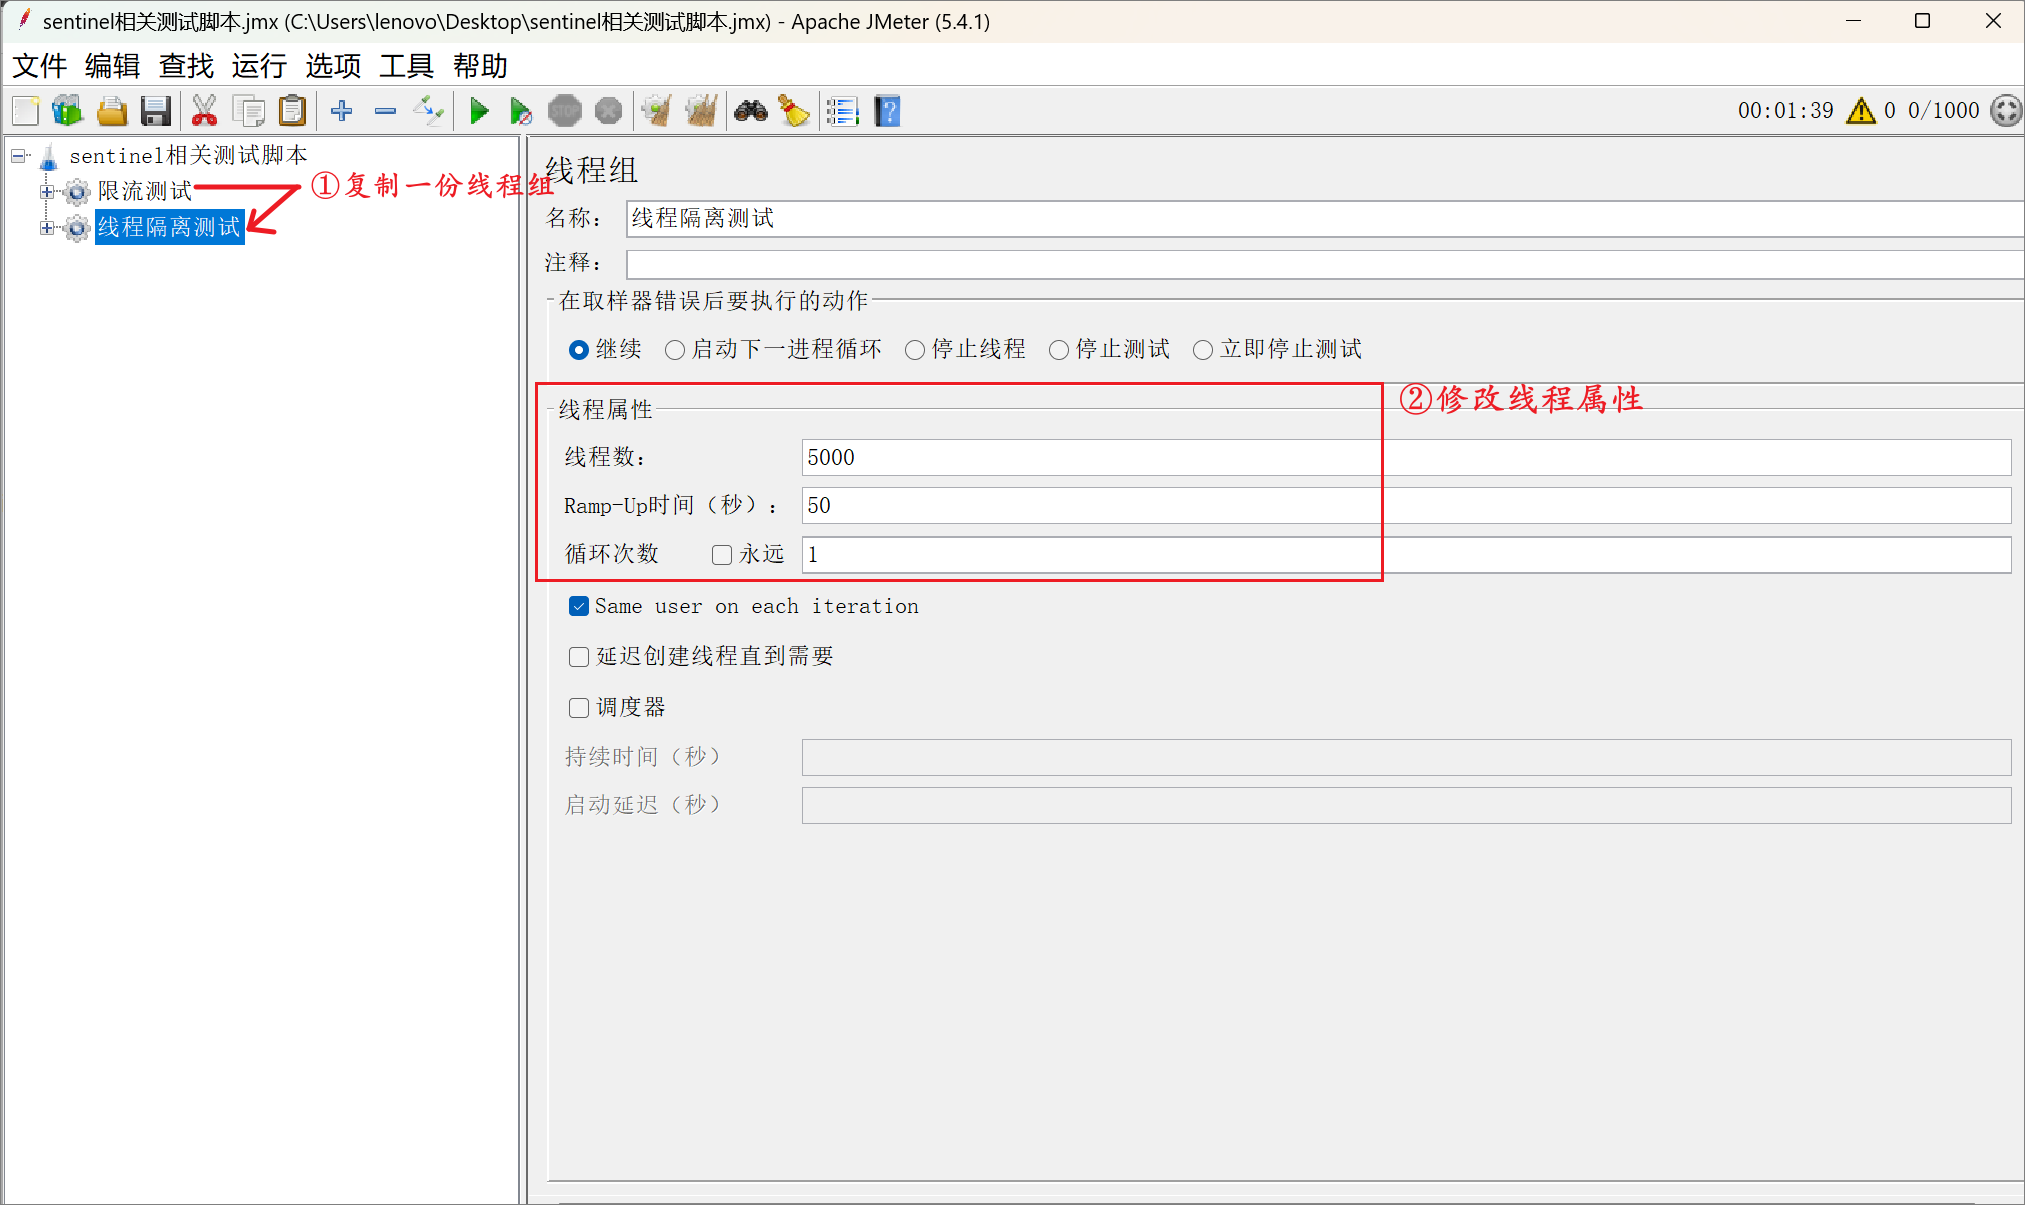Save the test plan with floppy icon

(x=156, y=111)
